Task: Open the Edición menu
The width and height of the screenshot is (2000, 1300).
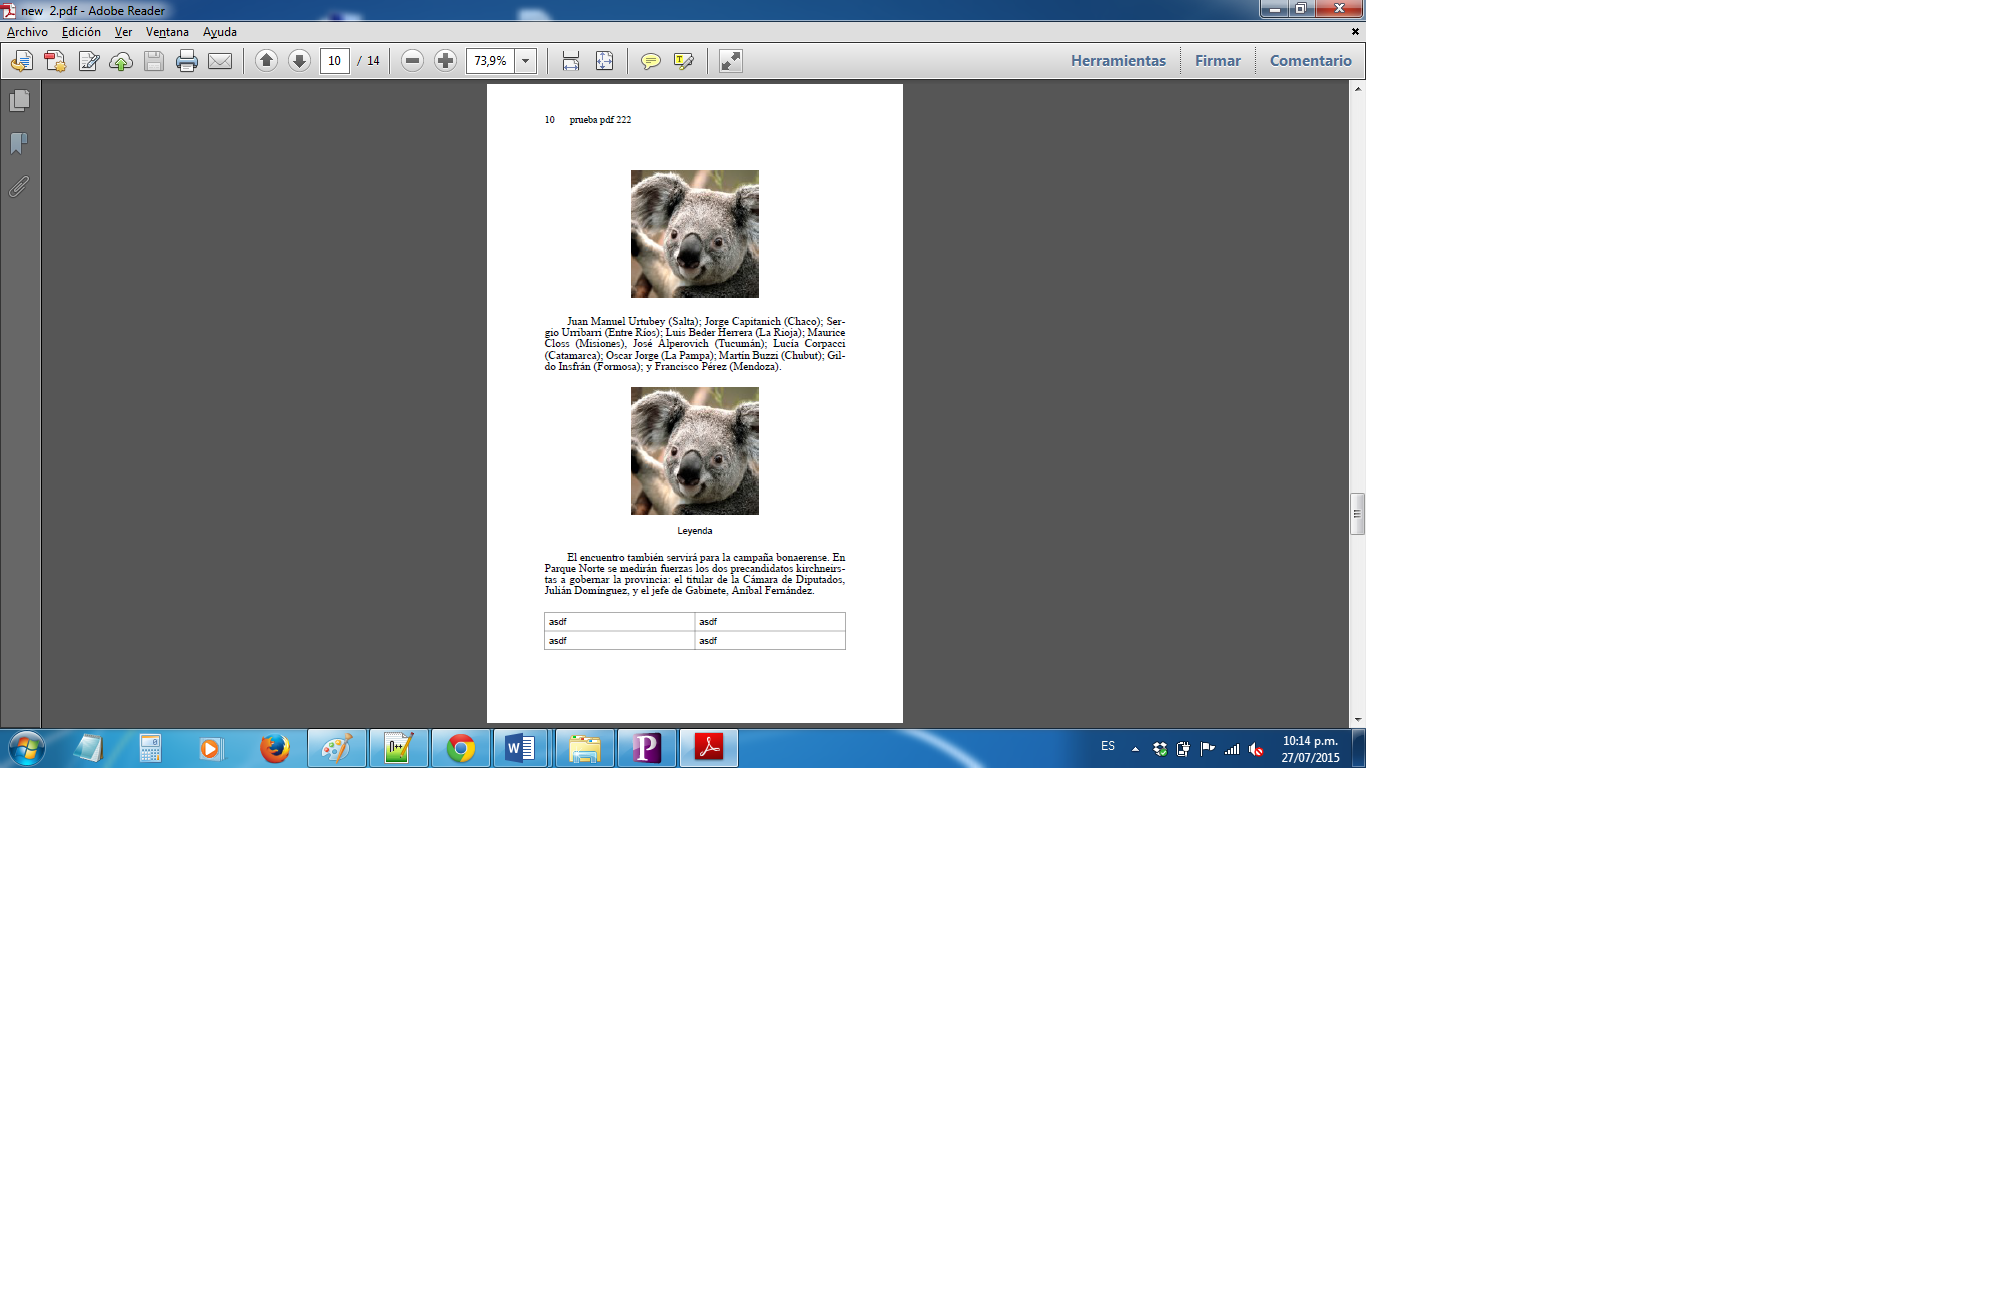Action: 81,32
